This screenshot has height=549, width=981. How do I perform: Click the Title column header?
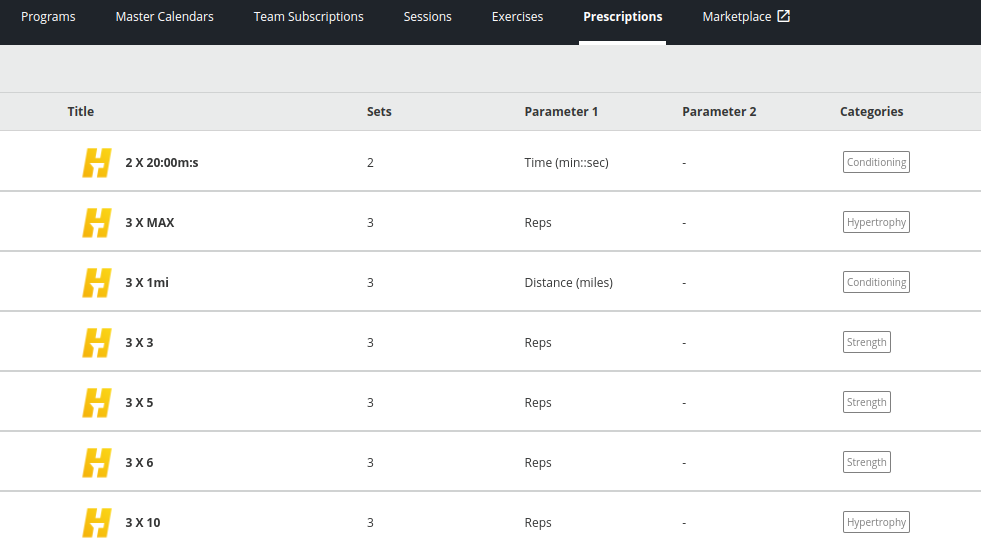[x=81, y=112]
